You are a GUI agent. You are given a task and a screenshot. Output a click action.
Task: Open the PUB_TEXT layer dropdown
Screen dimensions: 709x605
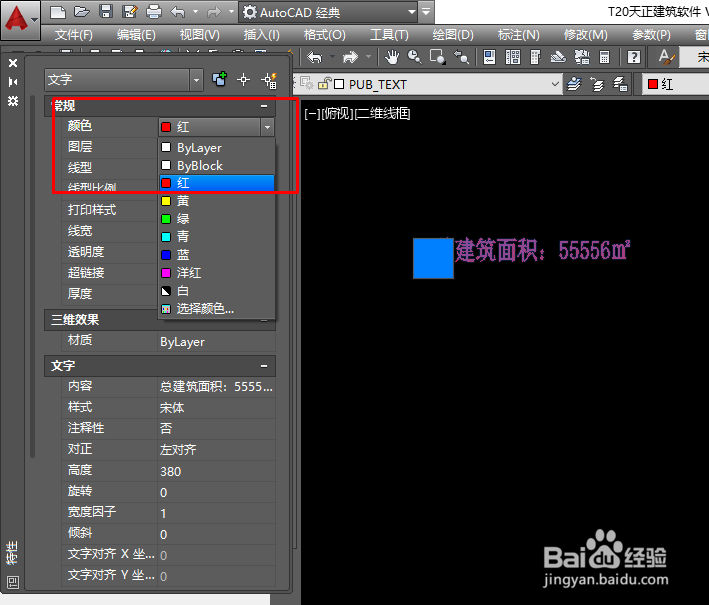[x=555, y=84]
